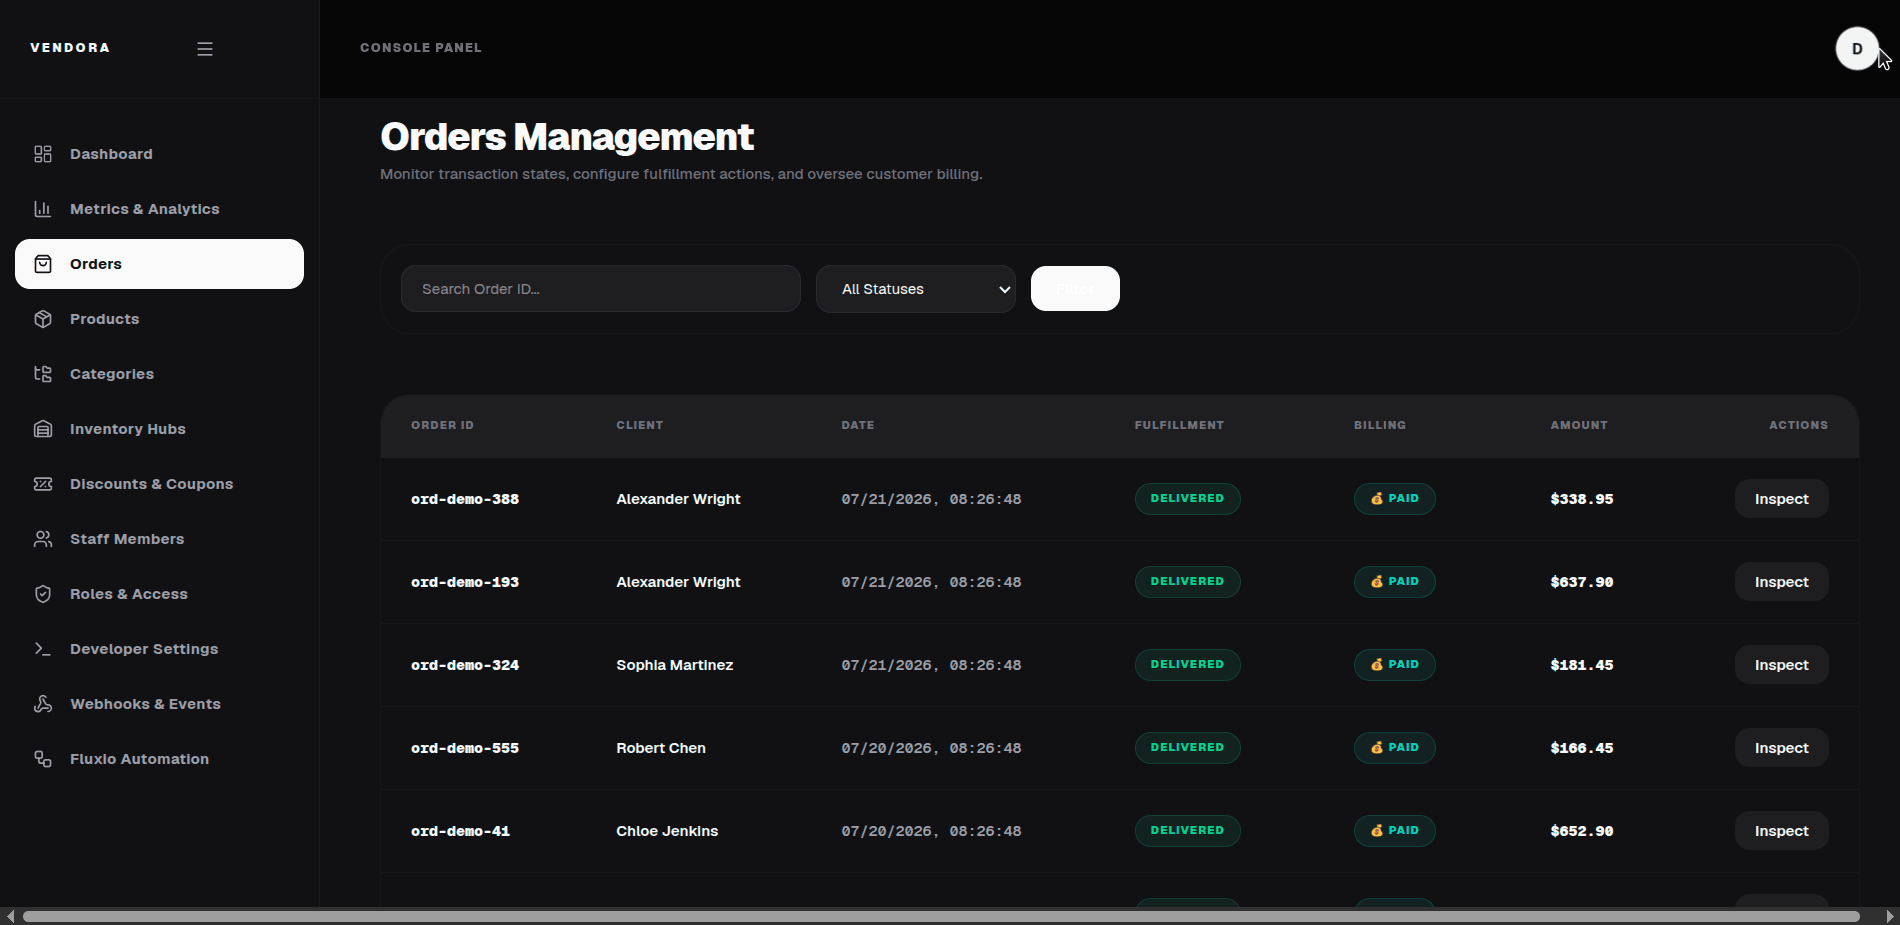Click the Categories tree icon
The height and width of the screenshot is (925, 1900).
43,374
